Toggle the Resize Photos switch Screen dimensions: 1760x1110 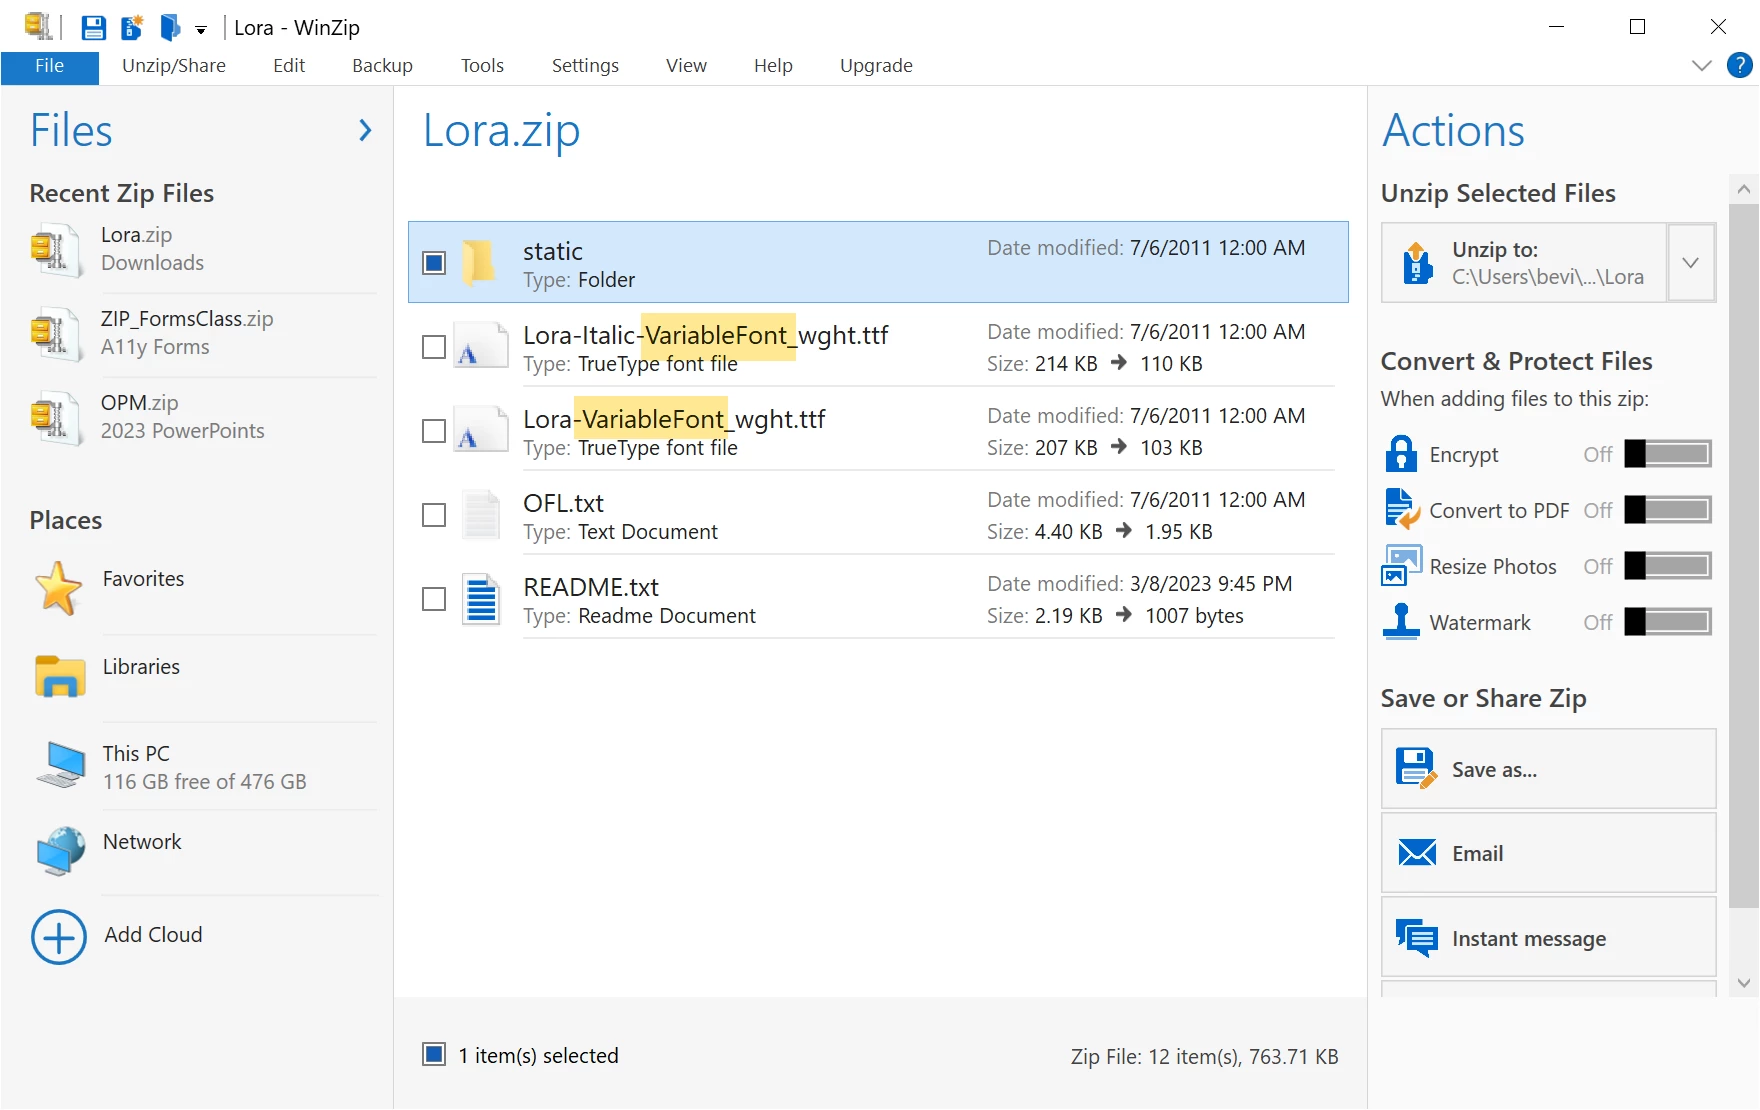click(1668, 566)
